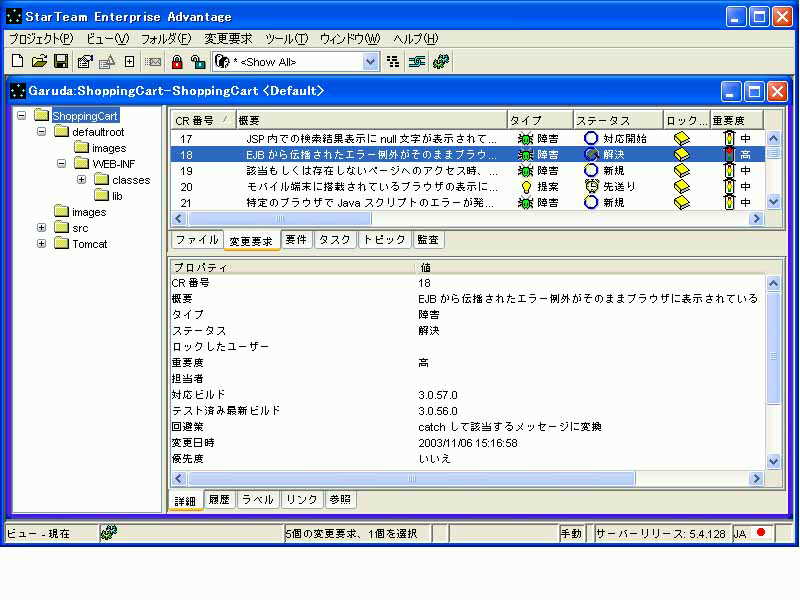
Task: Click the red Lock toolbar icon
Action: (x=177, y=62)
